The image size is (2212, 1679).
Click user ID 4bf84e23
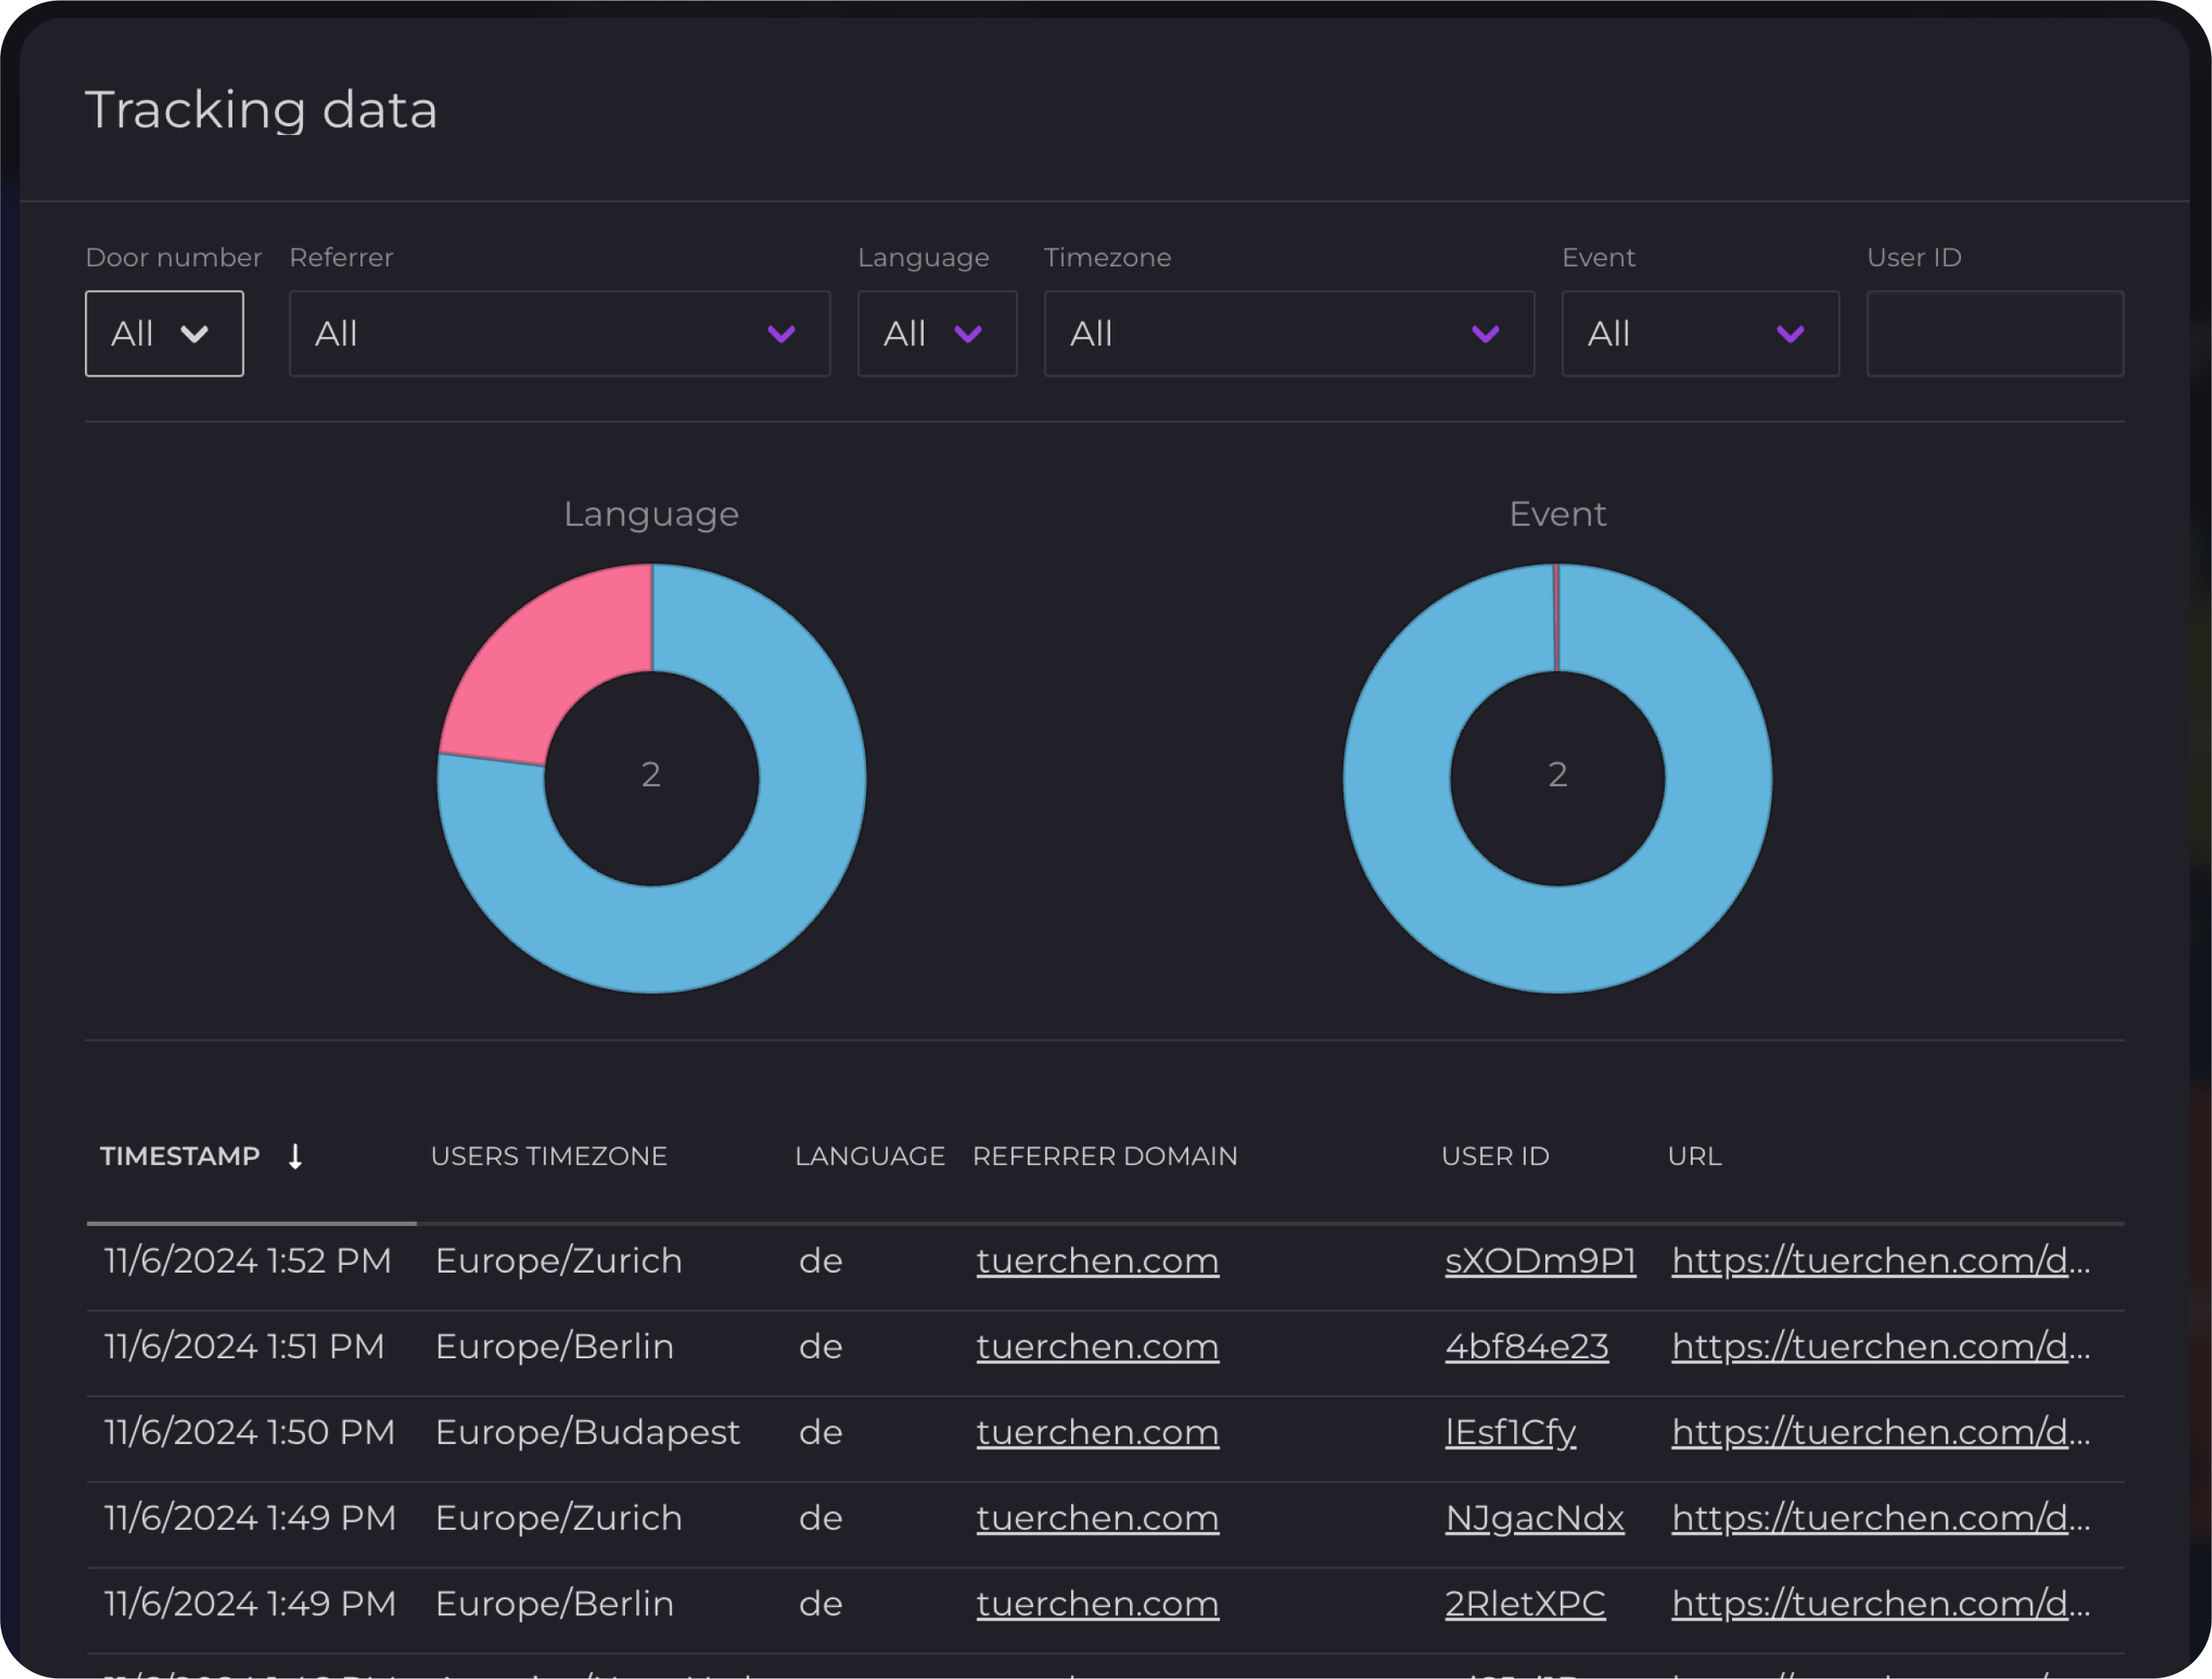coord(1525,1346)
